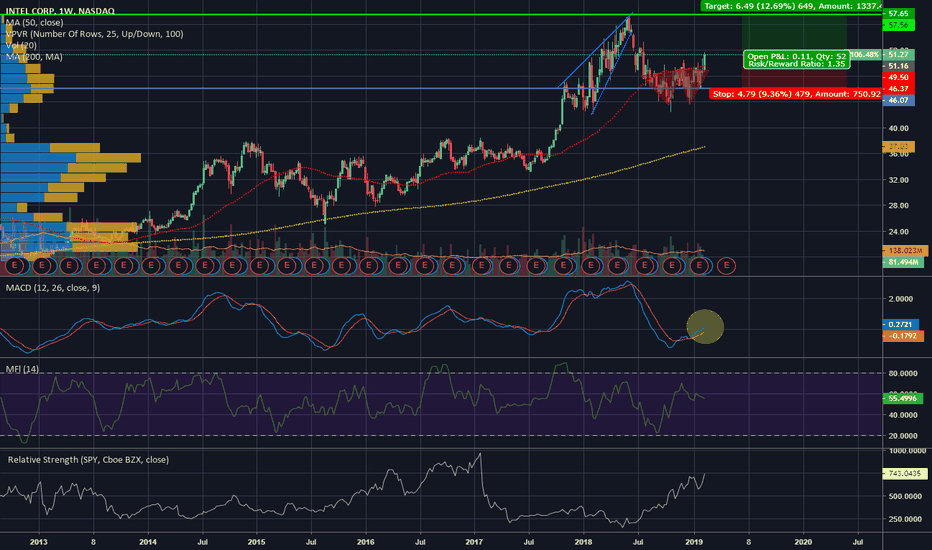
Task: Select the MA (200, MA) indicator legend
Action: 34,56
